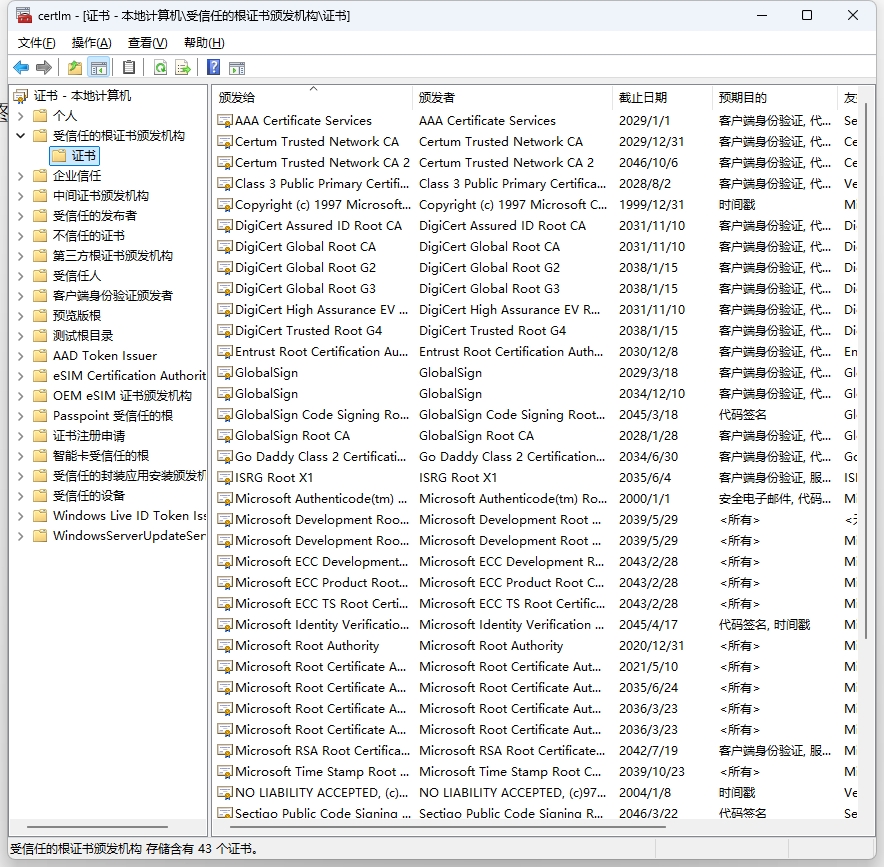This screenshot has width=884, height=867.
Task: Toggle the show/hide console tree icon
Action: [x=98, y=68]
